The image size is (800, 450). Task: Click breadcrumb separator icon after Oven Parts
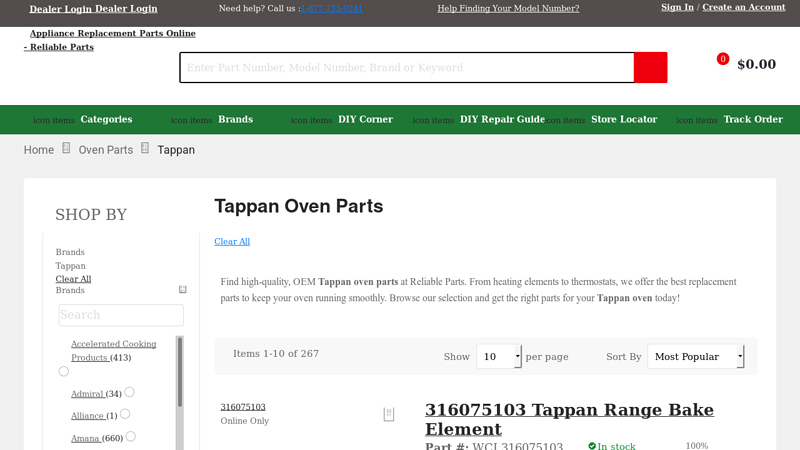point(145,148)
